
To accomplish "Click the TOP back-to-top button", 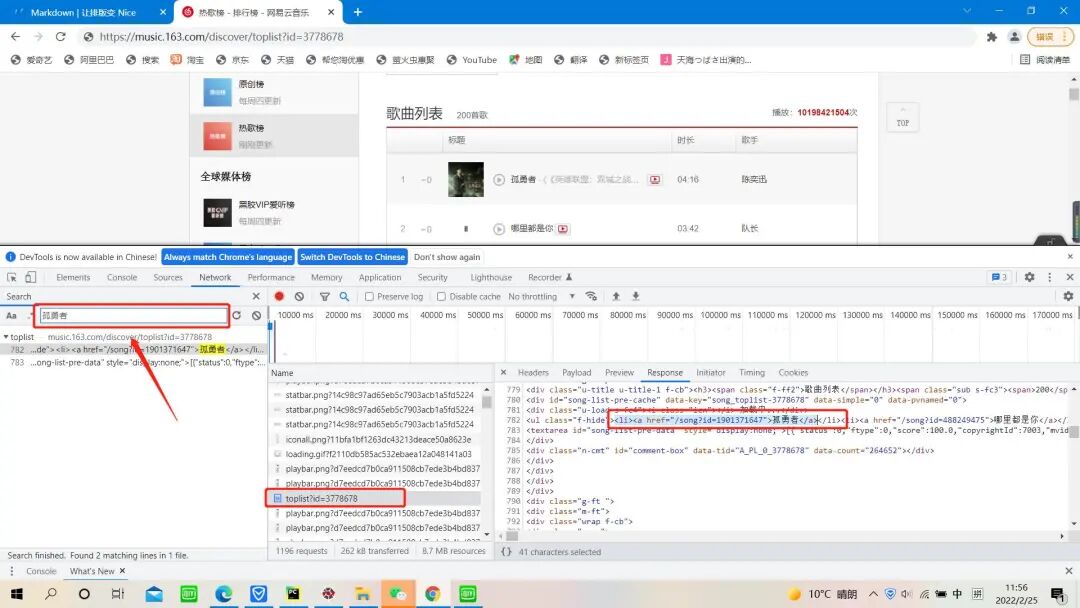I will [x=902, y=118].
